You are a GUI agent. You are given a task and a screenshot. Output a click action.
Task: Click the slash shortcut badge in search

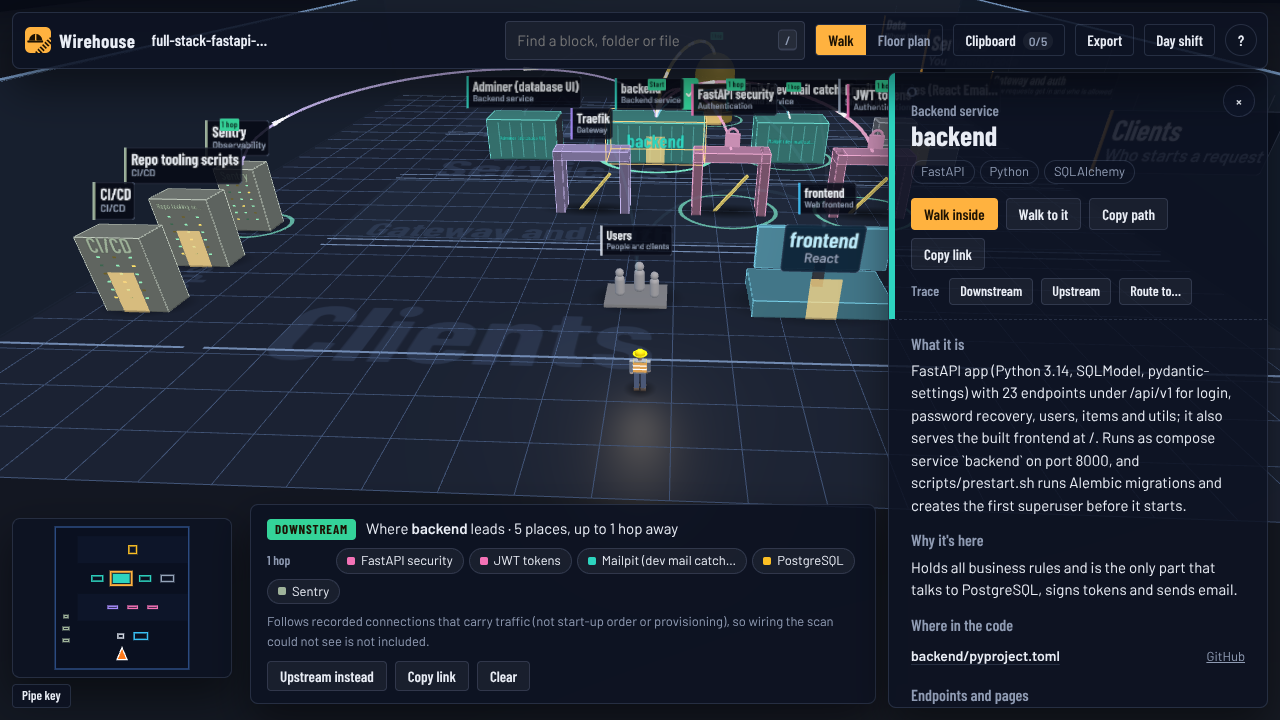pyautogui.click(x=788, y=41)
